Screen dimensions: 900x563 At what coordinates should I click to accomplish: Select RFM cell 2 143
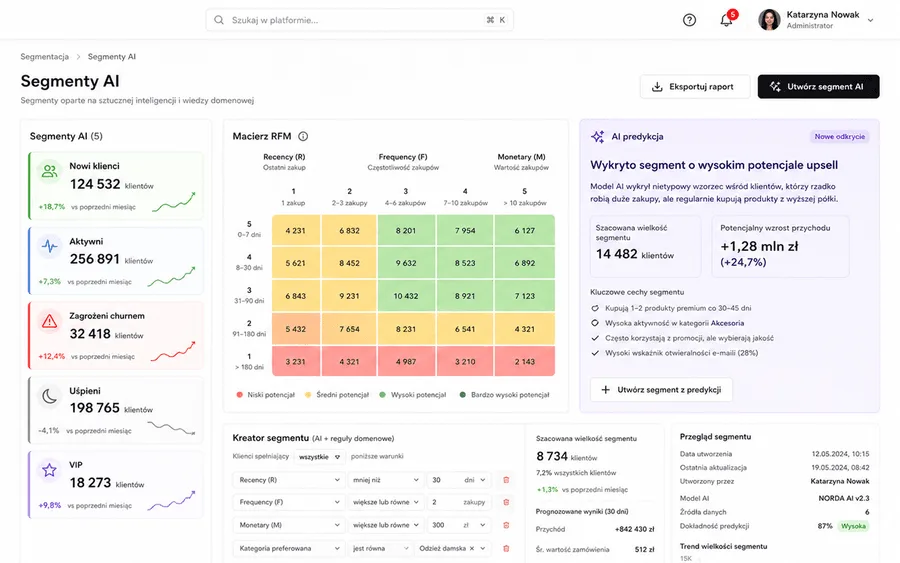pos(525,362)
